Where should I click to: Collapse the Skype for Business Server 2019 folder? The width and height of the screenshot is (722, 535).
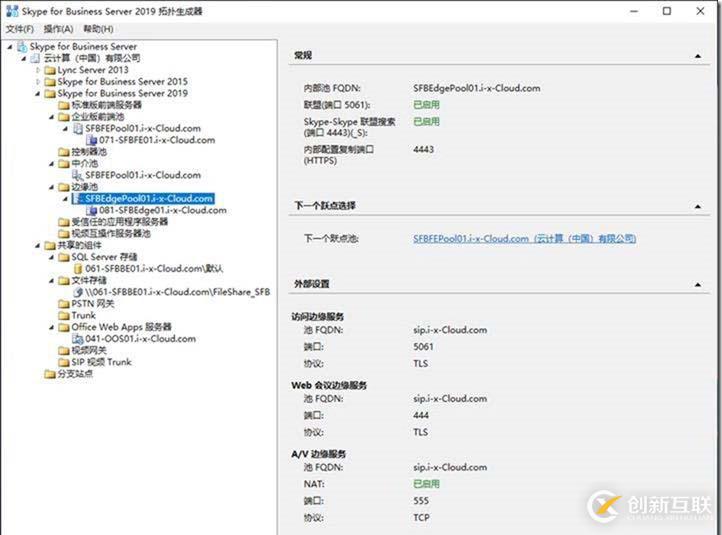[38, 93]
